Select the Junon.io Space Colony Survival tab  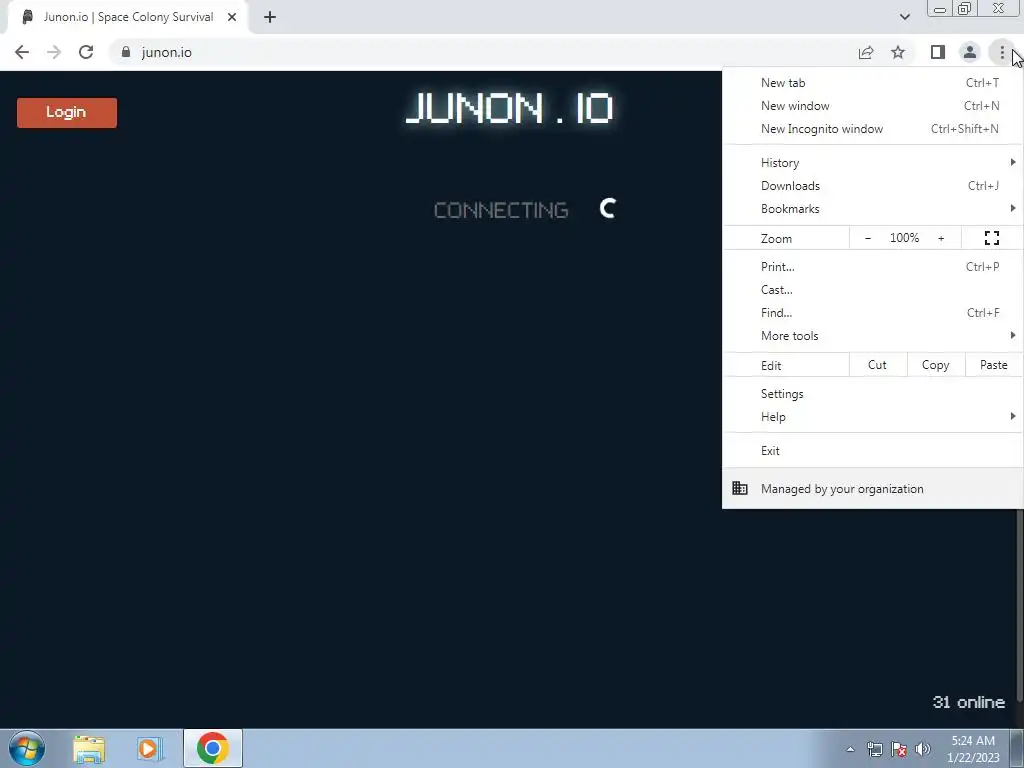pyautogui.click(x=128, y=17)
